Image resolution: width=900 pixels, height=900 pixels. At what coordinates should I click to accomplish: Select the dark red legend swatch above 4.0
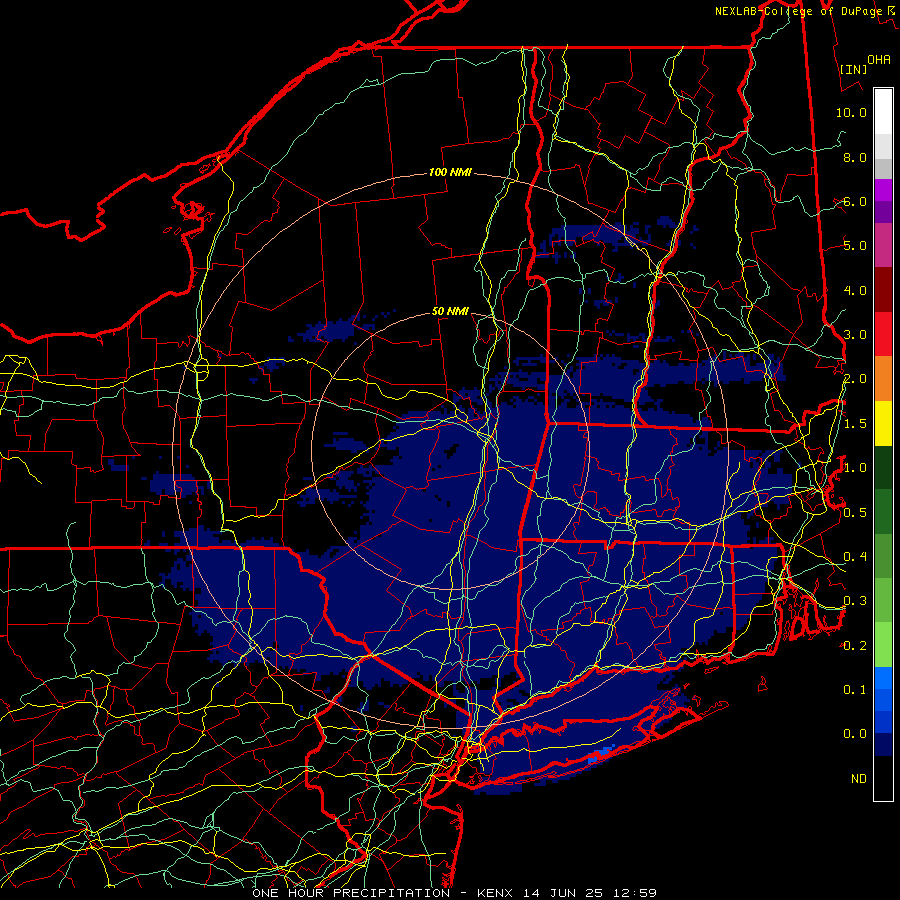pos(883,290)
